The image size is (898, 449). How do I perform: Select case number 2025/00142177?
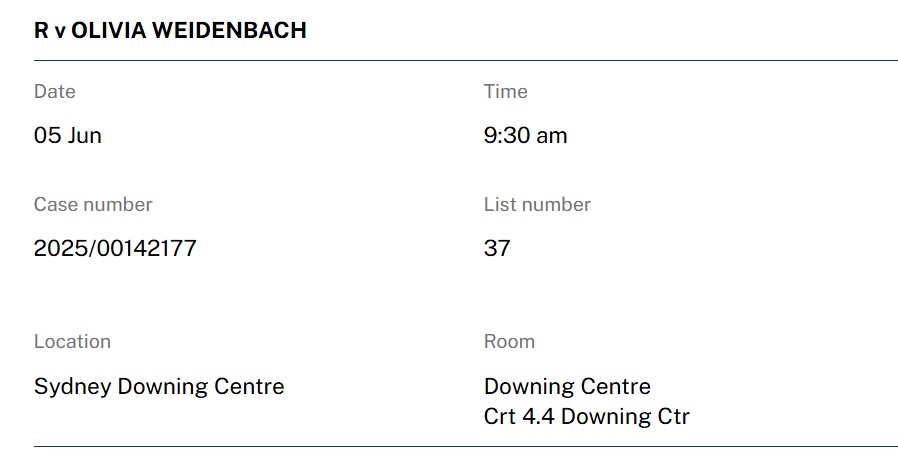115,248
